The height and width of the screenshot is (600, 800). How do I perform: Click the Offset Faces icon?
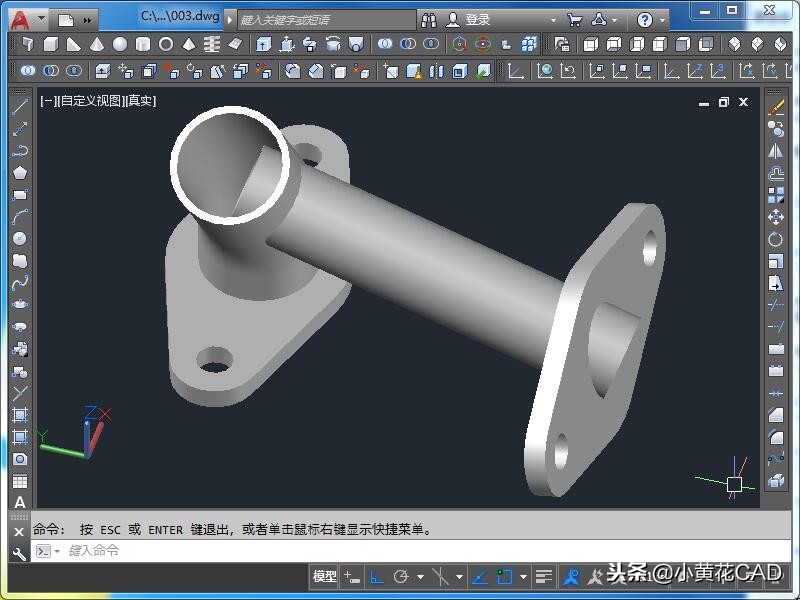(149, 70)
